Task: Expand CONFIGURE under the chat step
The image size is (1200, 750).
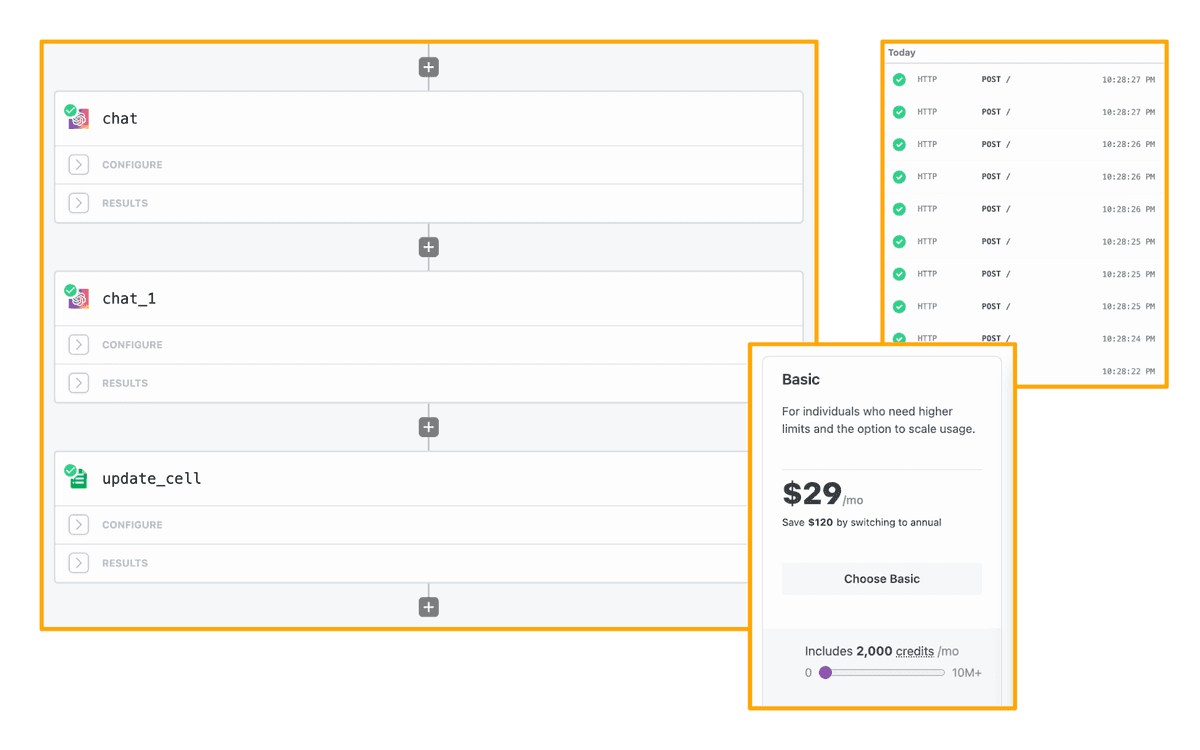Action: coord(79,165)
